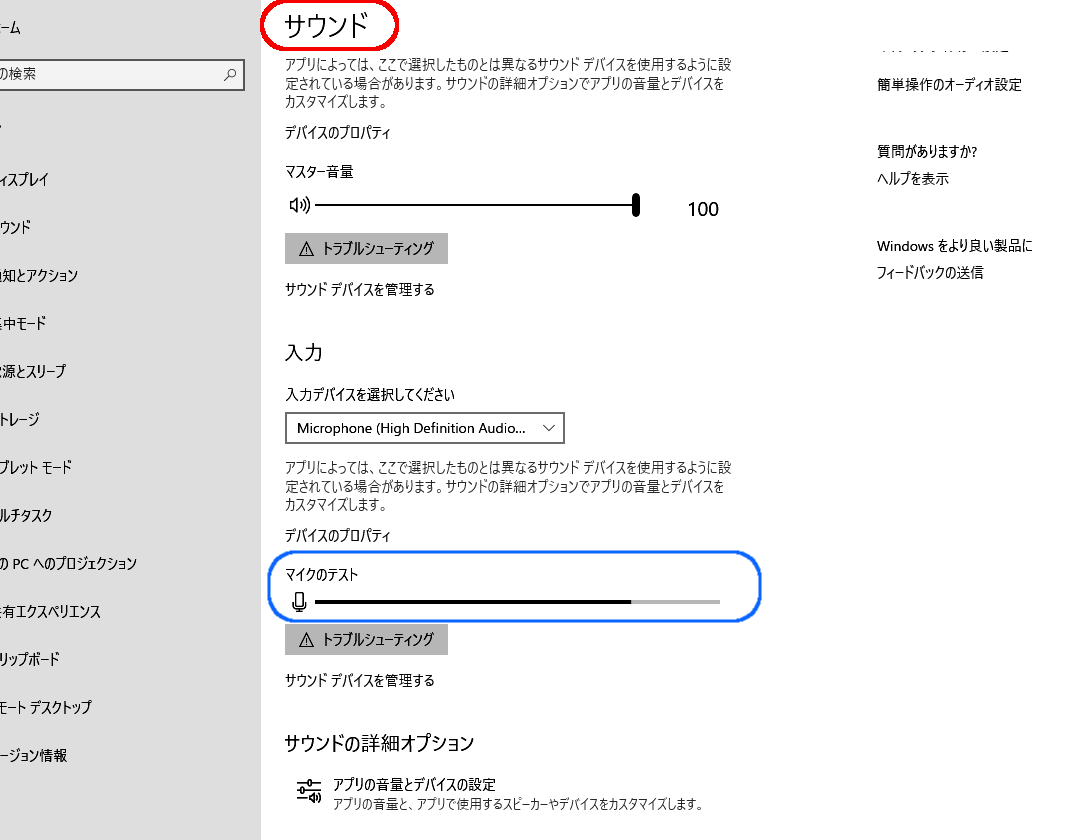Open アプリの音量とデバイスの設定 via its mixer icon
The image size is (1081, 840).
pyautogui.click(x=310, y=788)
